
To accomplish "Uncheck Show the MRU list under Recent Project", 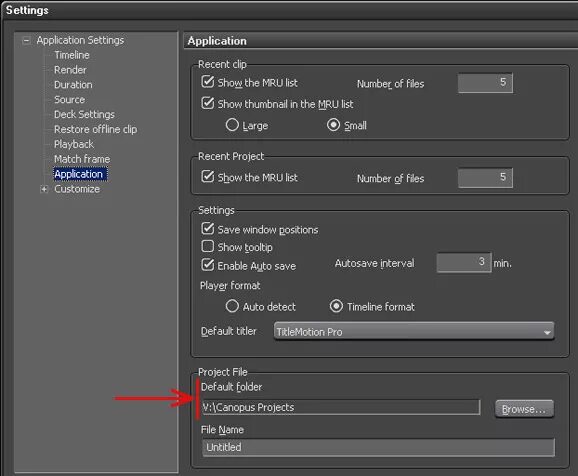I will pyautogui.click(x=208, y=177).
